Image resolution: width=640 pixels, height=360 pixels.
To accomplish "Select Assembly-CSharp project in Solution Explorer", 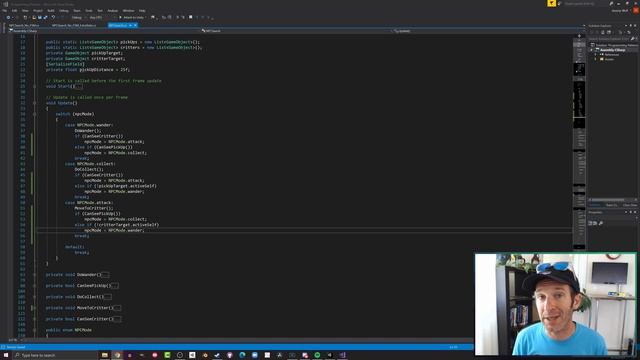I will 613,50.
